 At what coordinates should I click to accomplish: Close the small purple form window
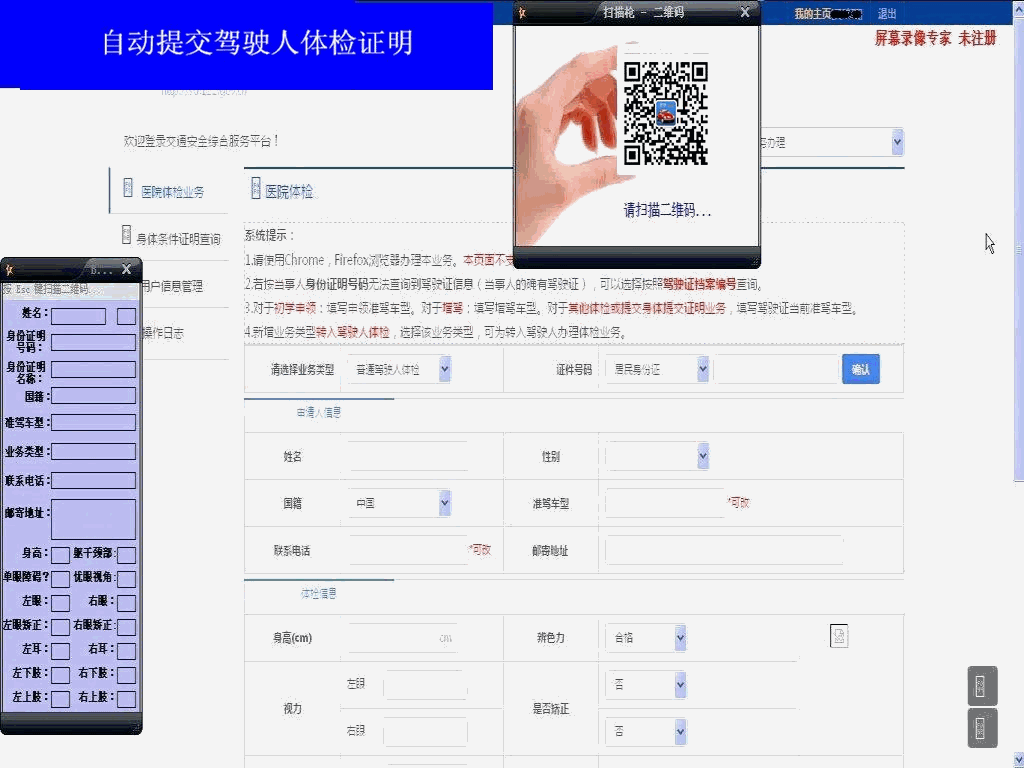(x=127, y=269)
